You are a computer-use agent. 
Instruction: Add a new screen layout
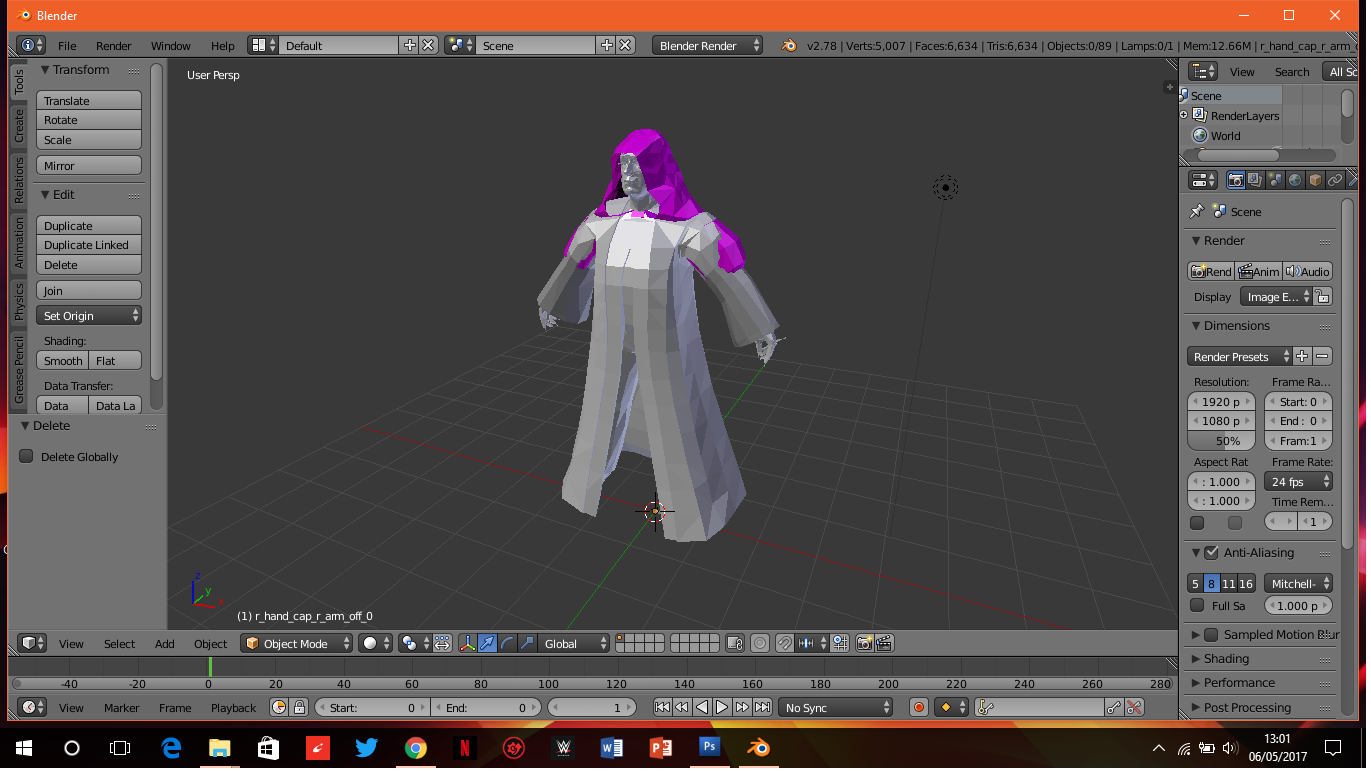pyautogui.click(x=409, y=46)
